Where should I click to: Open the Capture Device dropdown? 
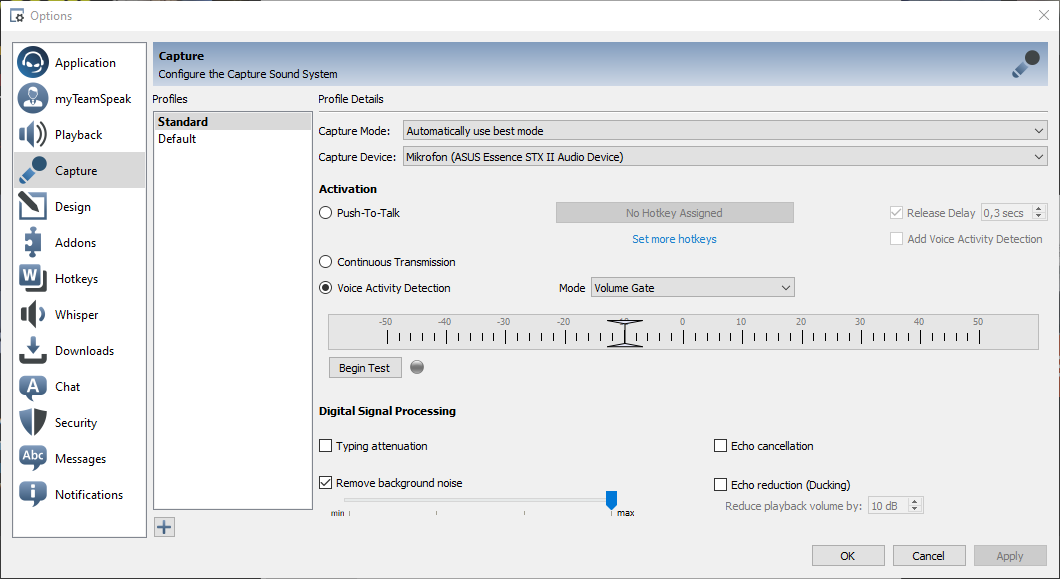click(x=725, y=156)
